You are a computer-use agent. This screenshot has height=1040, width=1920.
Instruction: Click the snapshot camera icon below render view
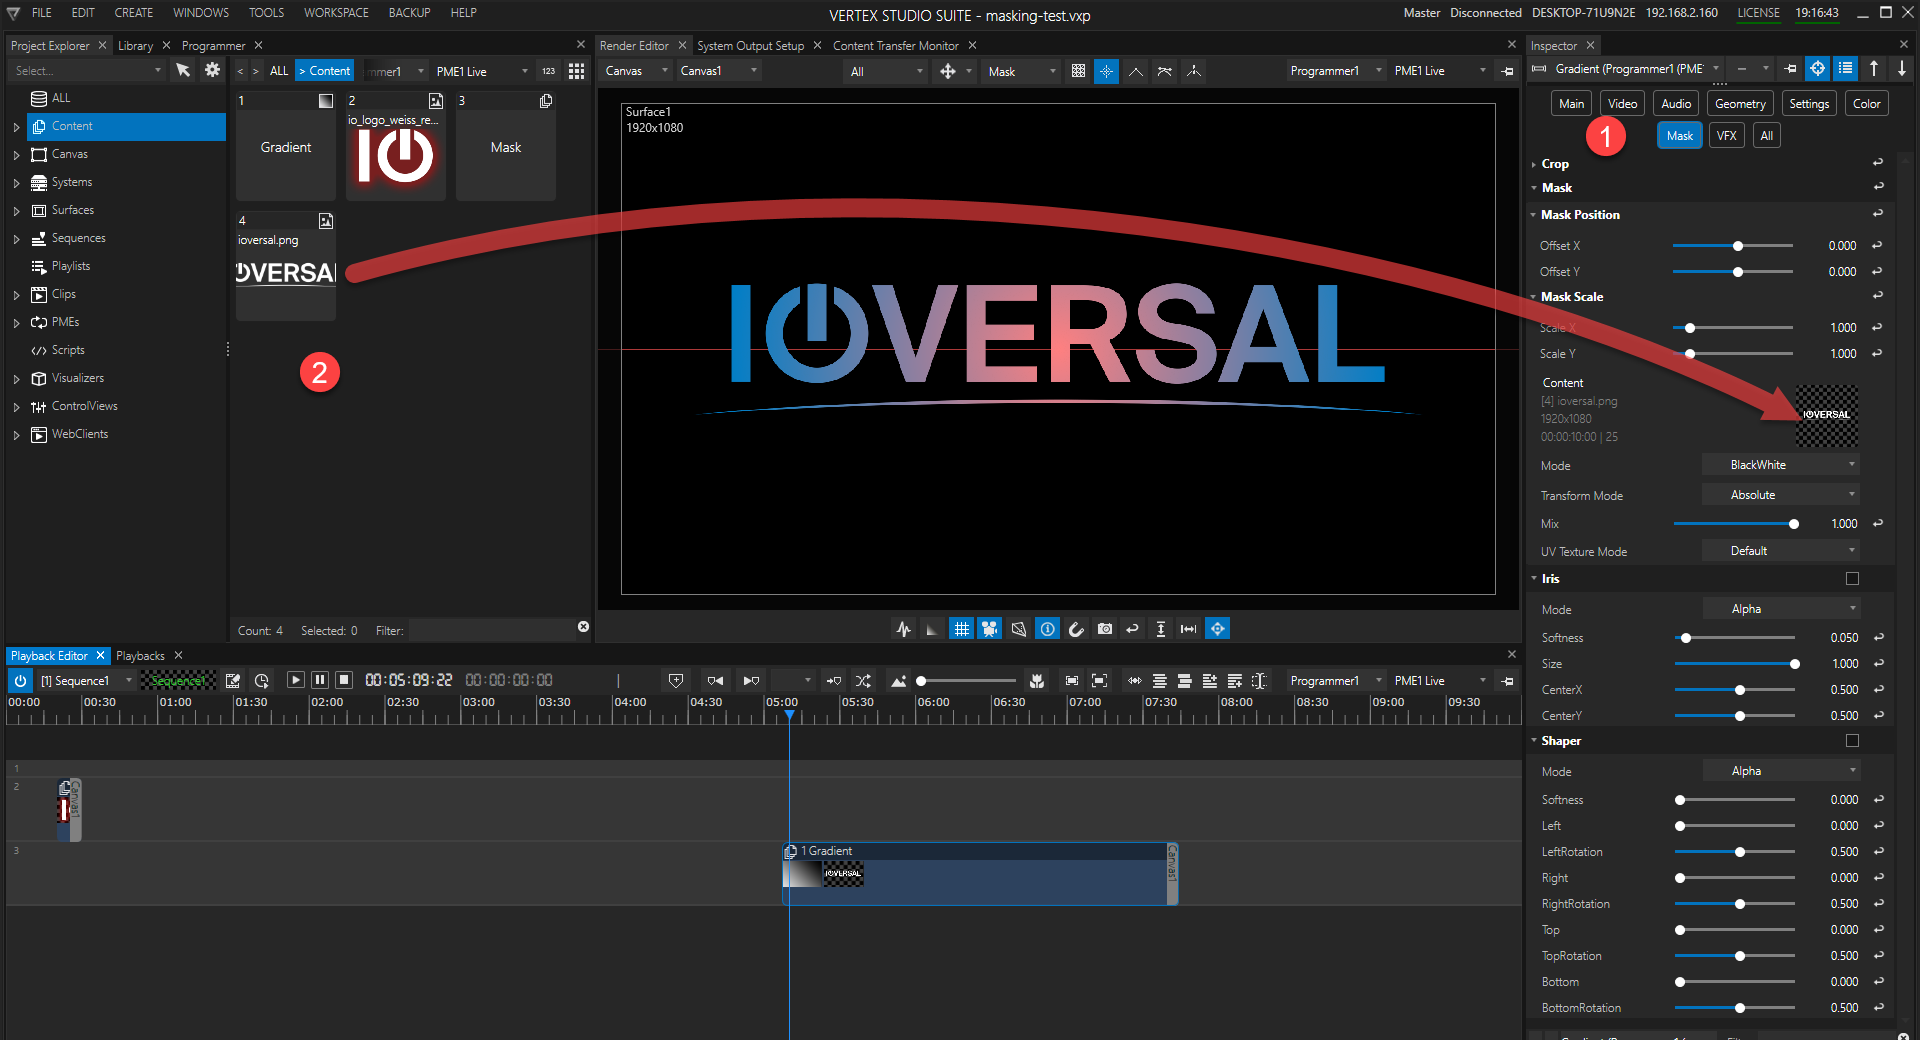click(1104, 629)
